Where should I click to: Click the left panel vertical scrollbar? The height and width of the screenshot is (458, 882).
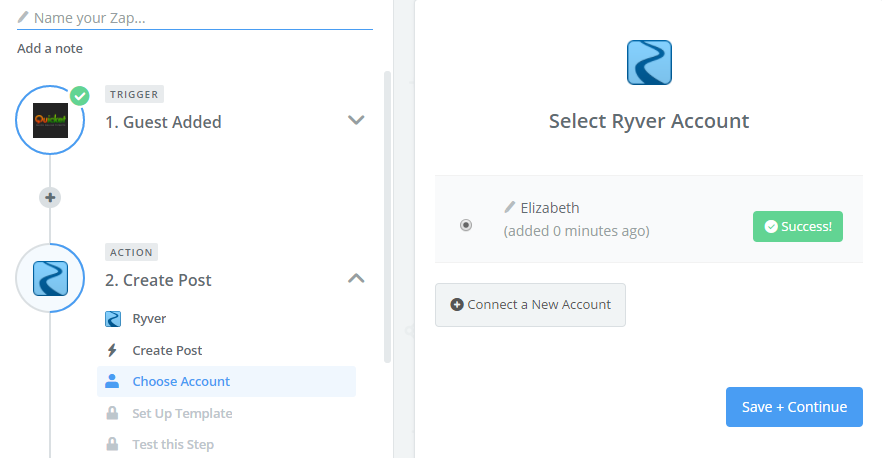coord(387,217)
